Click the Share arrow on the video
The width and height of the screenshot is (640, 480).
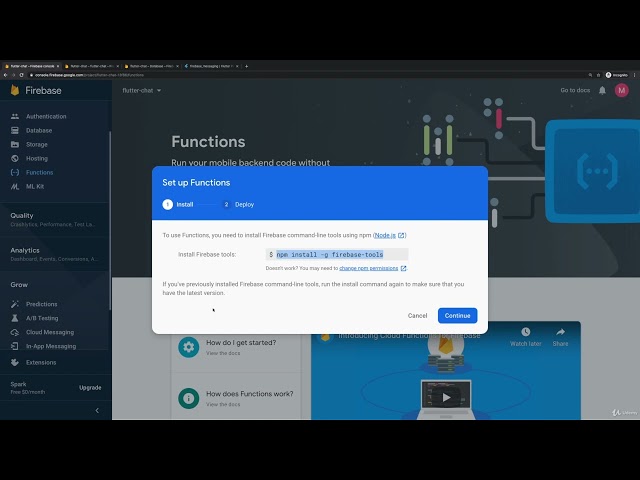(x=560, y=332)
